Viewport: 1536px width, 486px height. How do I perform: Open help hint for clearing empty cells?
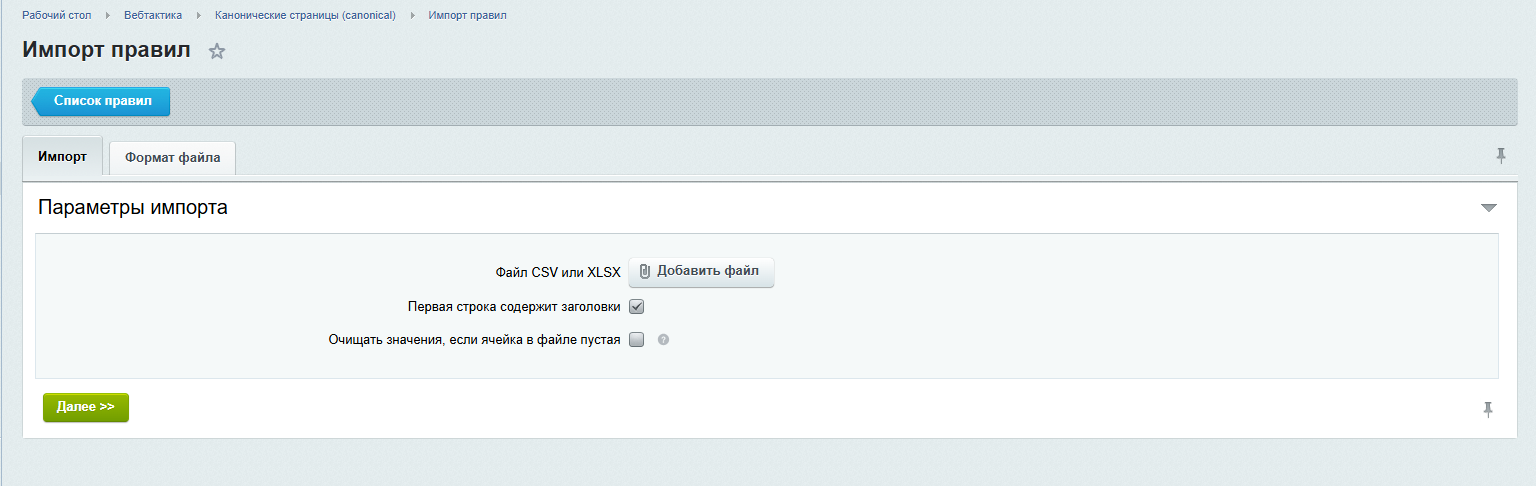tap(663, 340)
